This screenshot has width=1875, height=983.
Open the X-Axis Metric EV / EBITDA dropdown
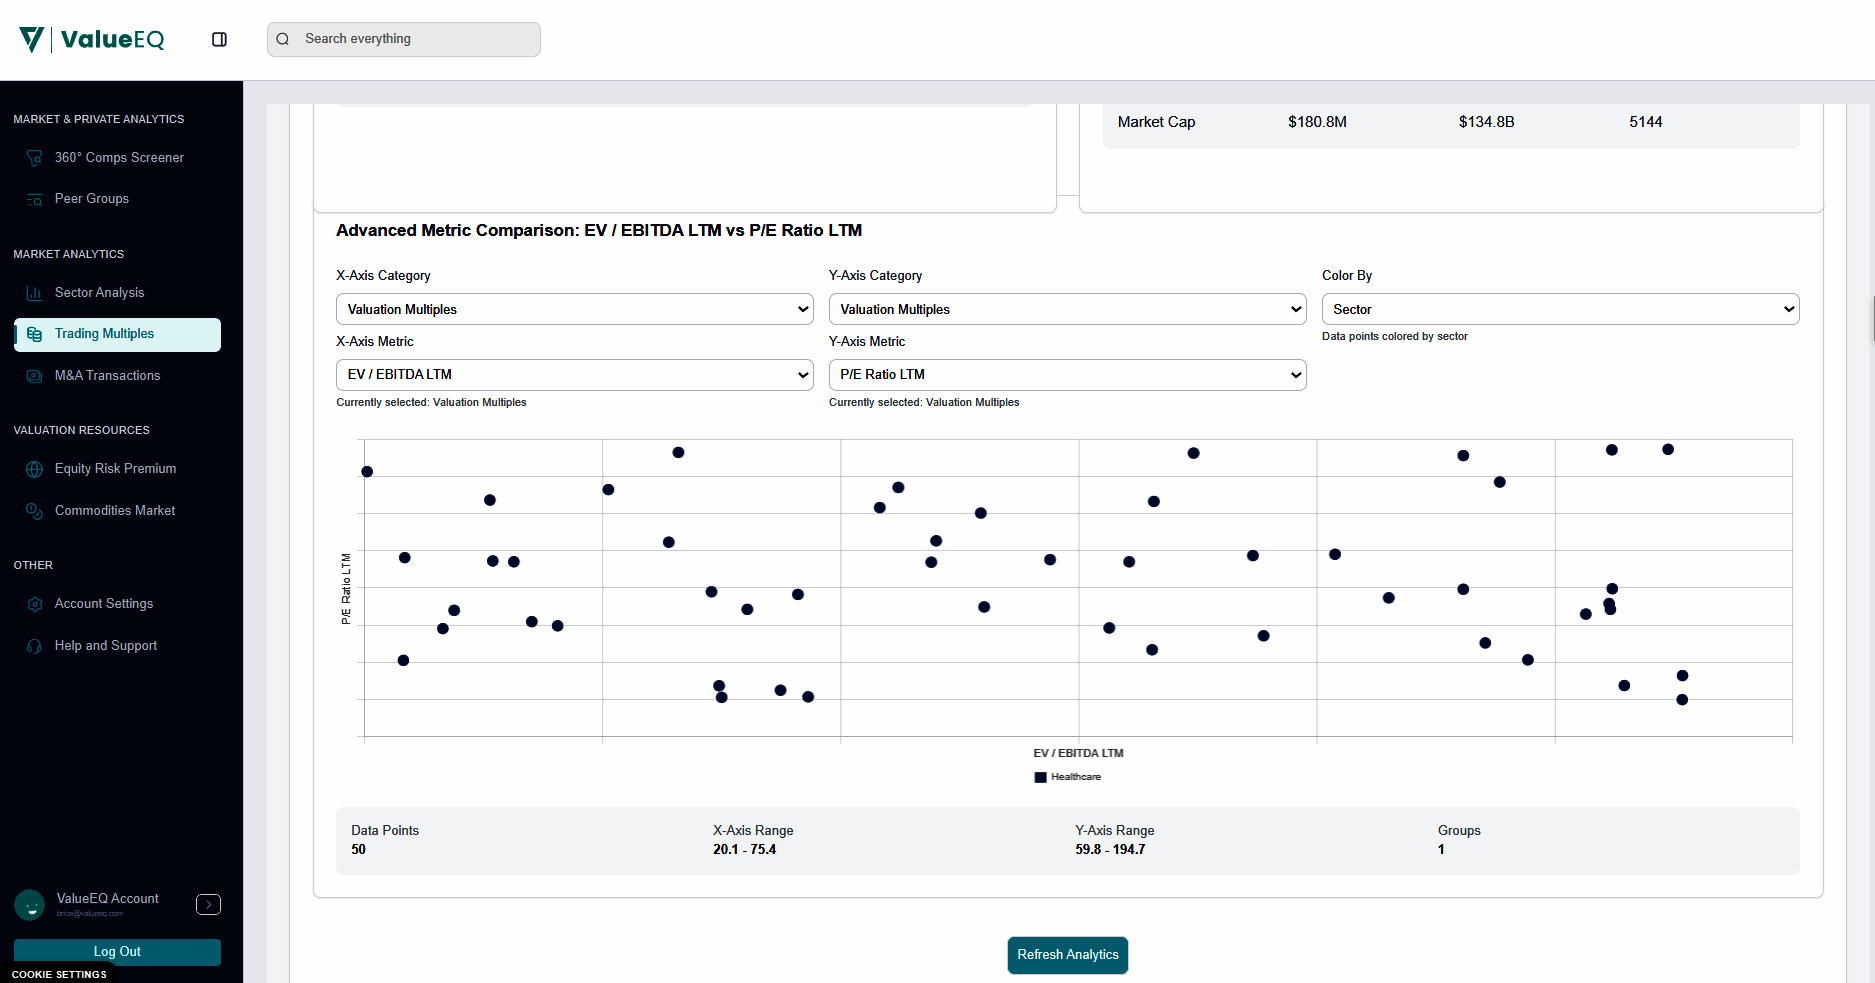574,375
